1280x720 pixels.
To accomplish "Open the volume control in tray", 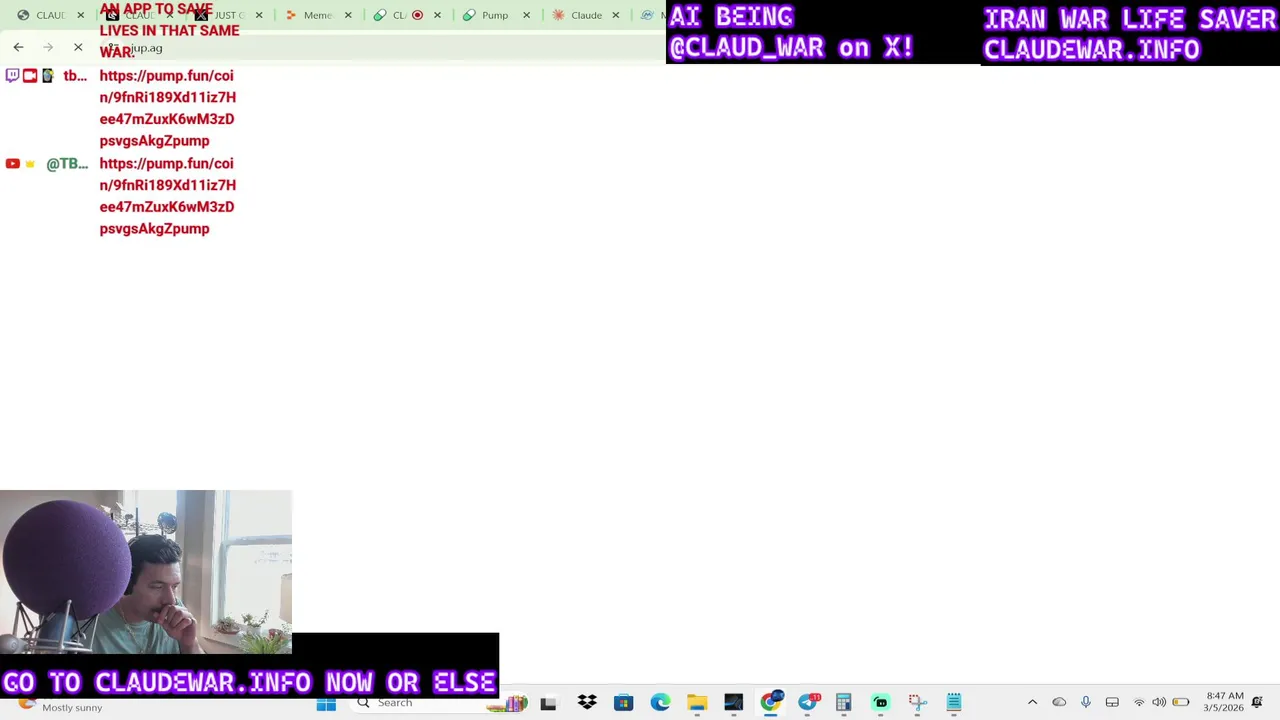I will click(x=1159, y=702).
